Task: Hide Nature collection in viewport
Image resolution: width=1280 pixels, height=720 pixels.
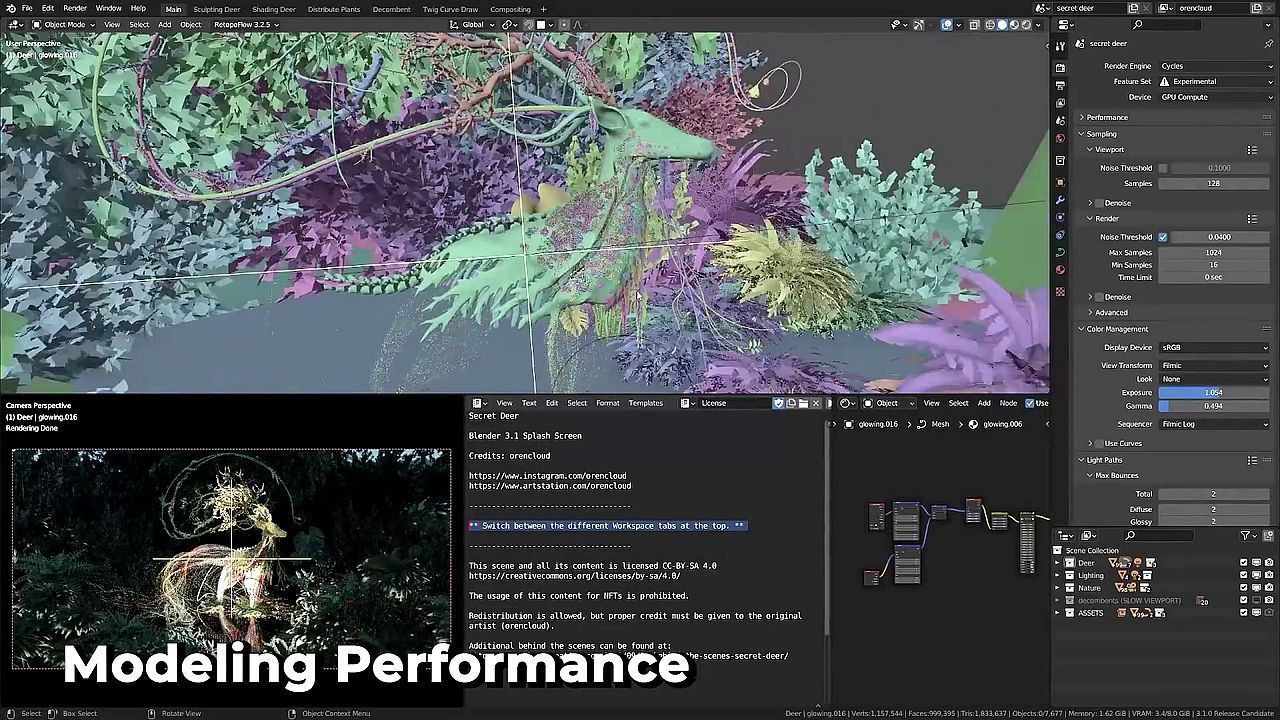Action: [1257, 588]
